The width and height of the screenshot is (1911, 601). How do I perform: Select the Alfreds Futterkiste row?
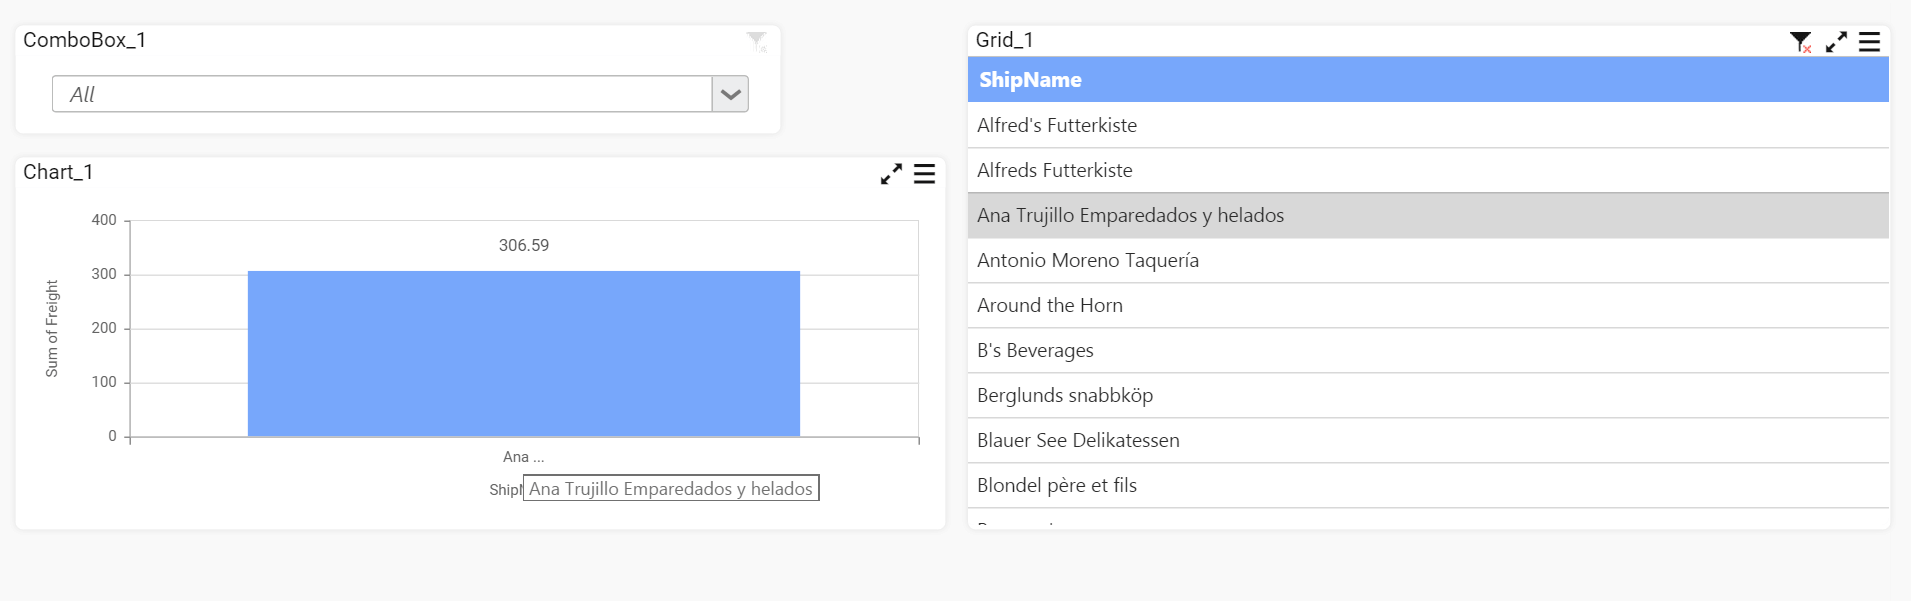(x=1055, y=171)
